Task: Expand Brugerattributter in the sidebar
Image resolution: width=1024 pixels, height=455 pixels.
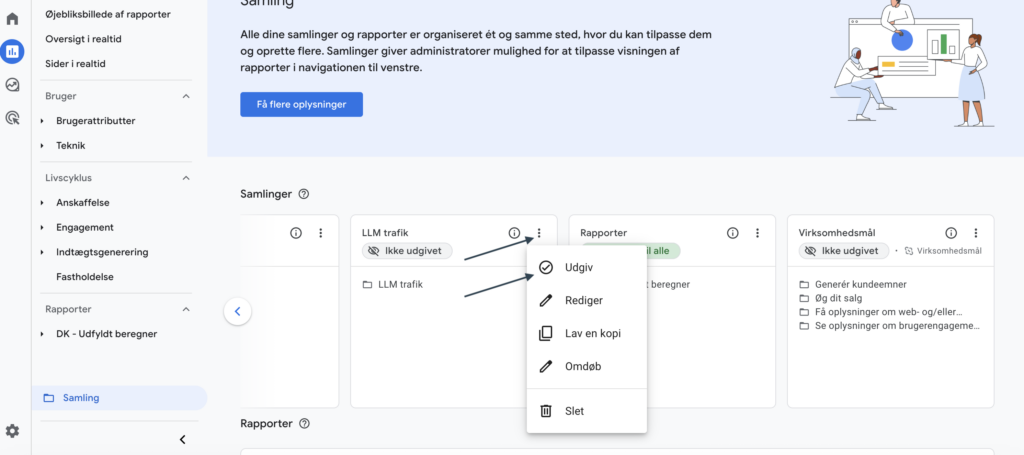Action: tap(42, 121)
